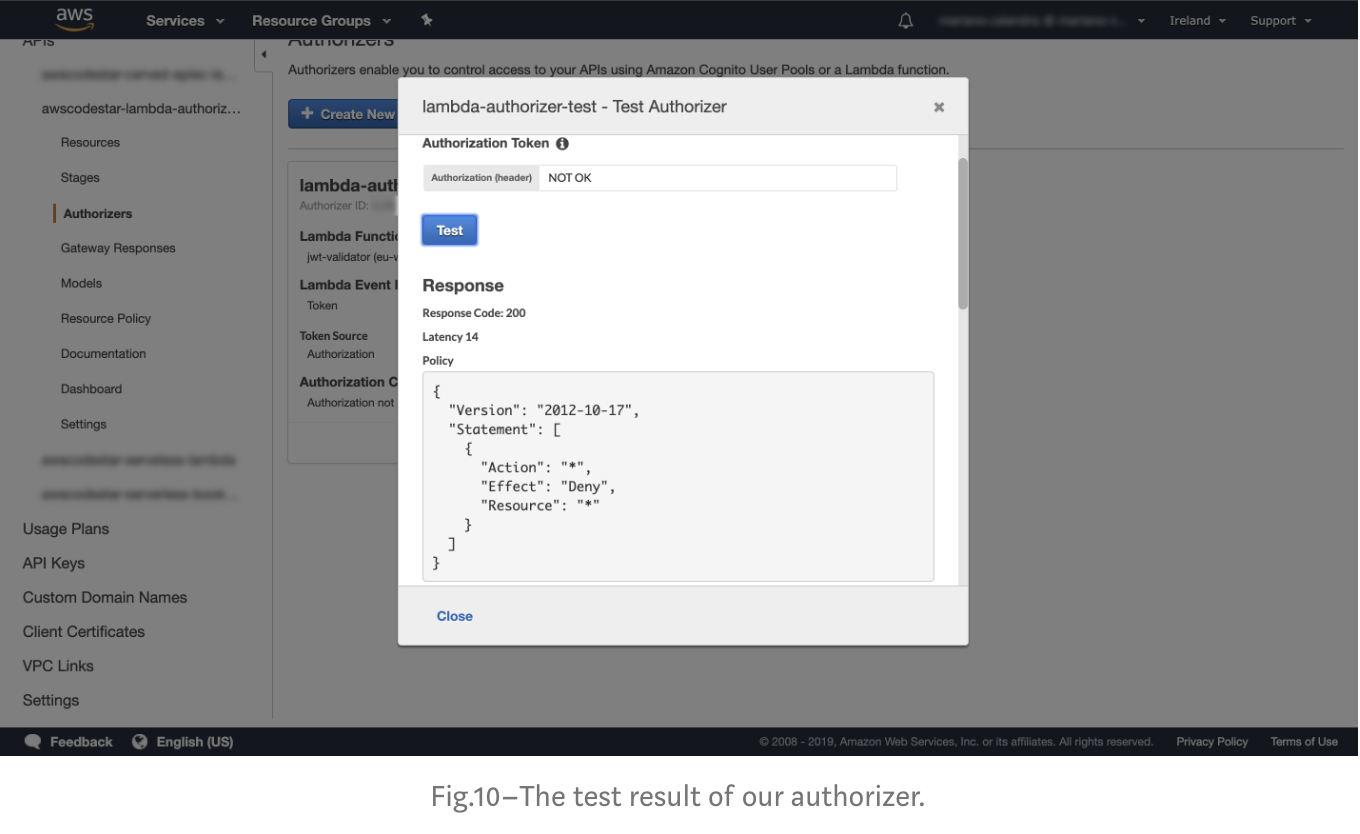Open the Services dropdown menu
Viewport: 1360px width, 834px height.
(x=185, y=20)
